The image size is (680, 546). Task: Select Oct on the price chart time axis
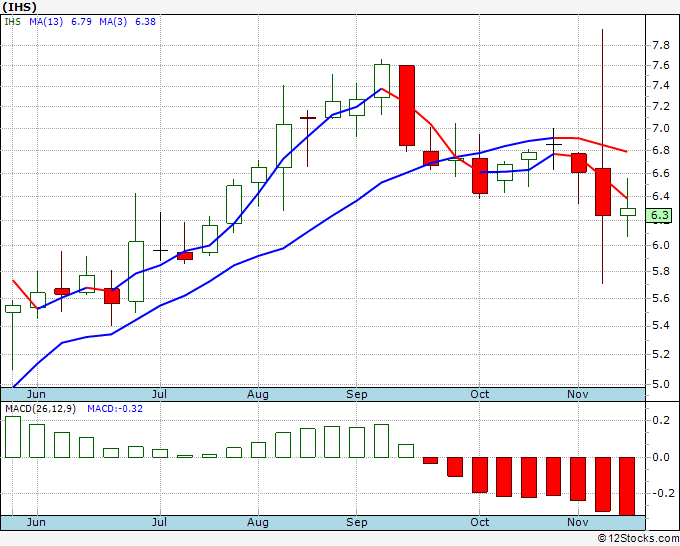(x=480, y=394)
